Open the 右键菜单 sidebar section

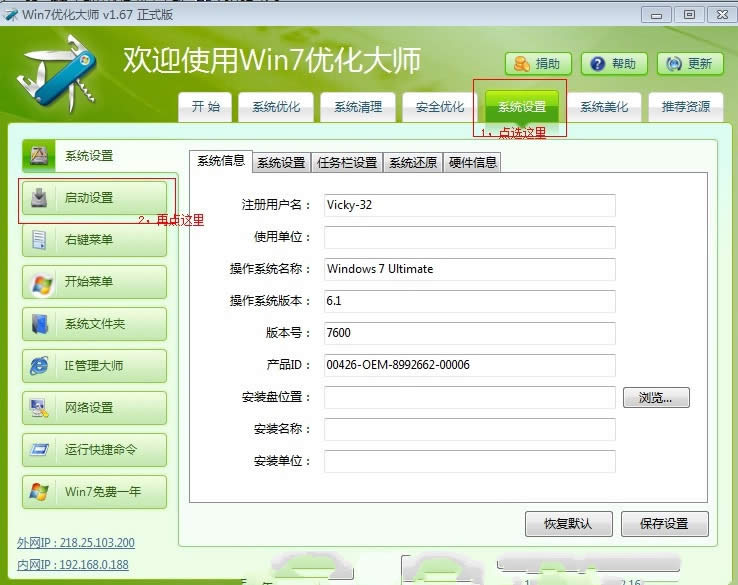(95, 240)
